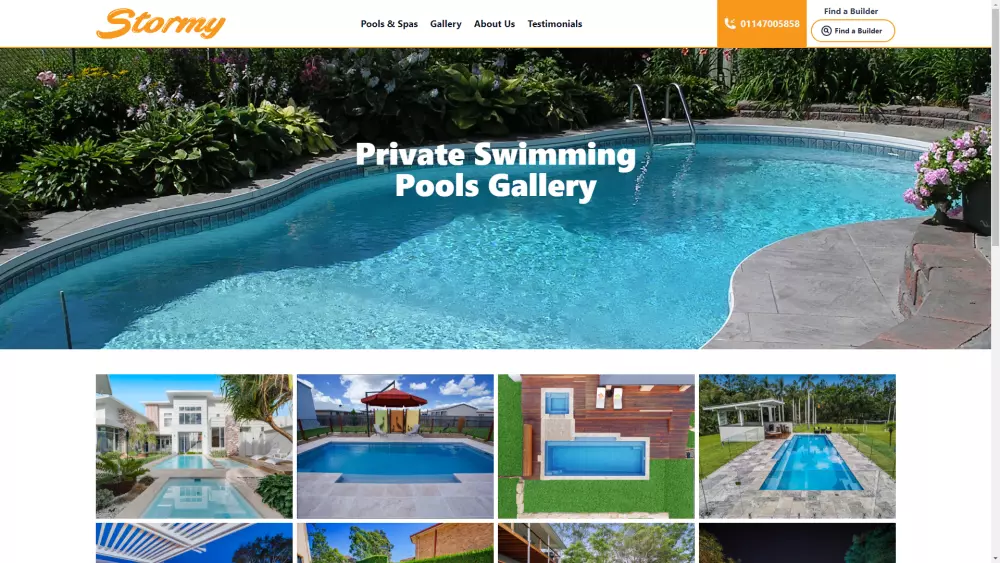Open the brick house pool thumbnail
The height and width of the screenshot is (563, 1000).
395,543
